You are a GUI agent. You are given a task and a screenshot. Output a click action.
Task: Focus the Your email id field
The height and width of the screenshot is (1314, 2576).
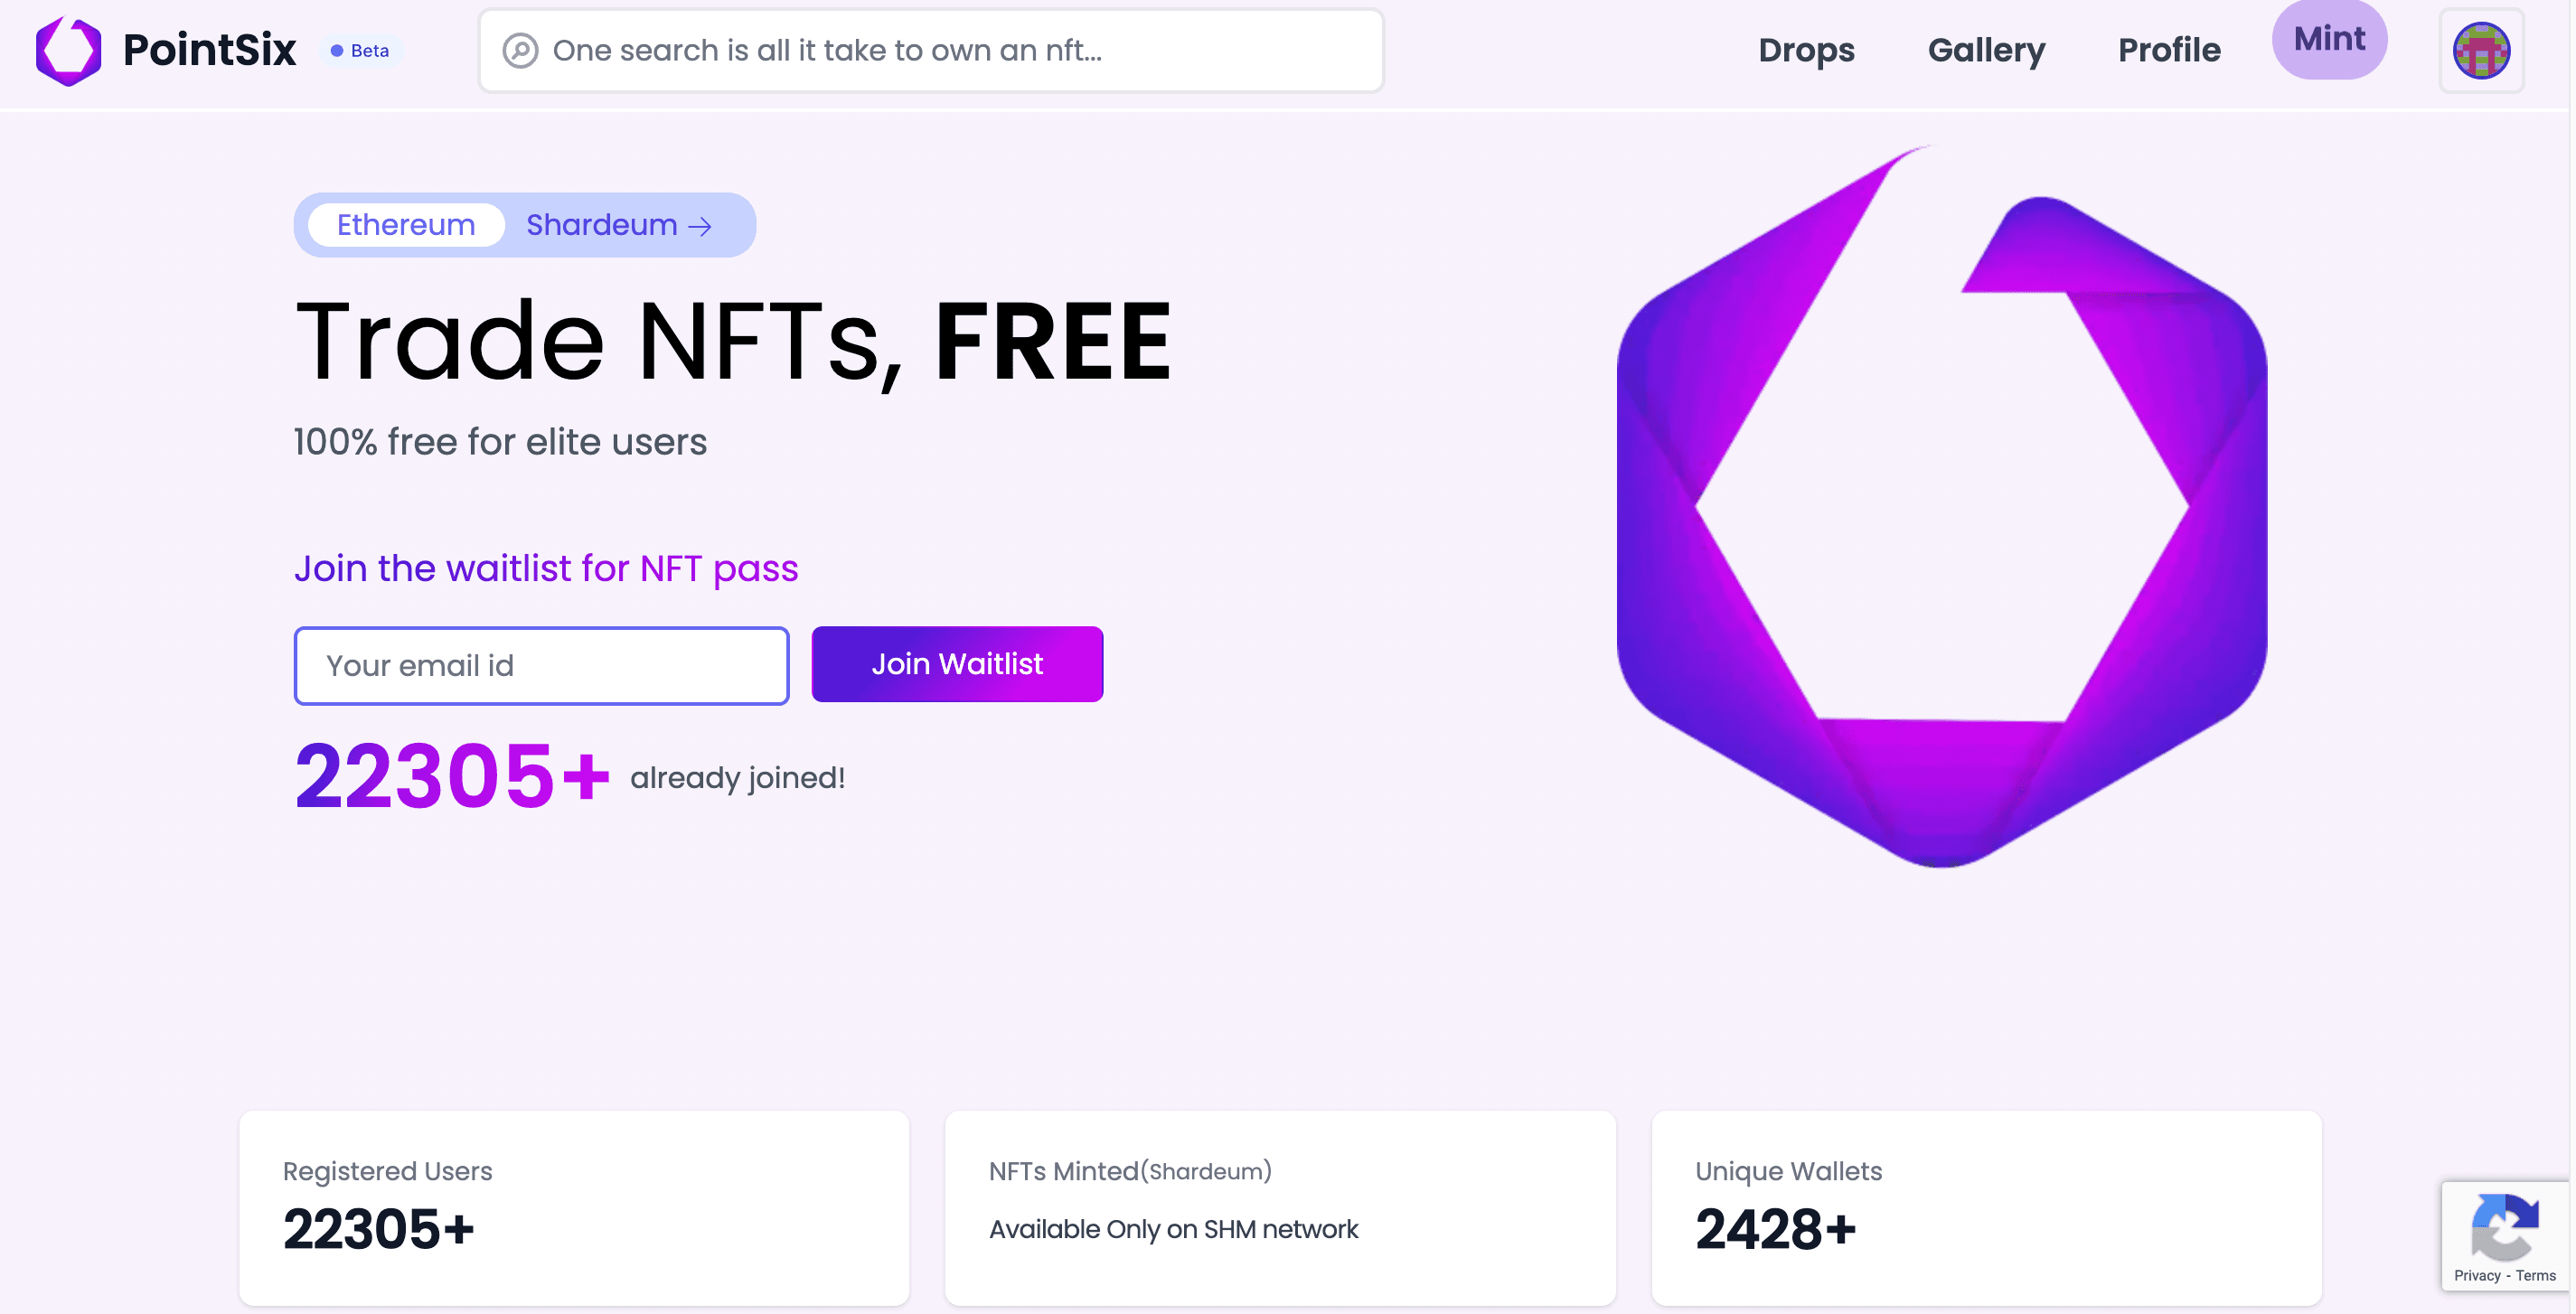point(541,665)
